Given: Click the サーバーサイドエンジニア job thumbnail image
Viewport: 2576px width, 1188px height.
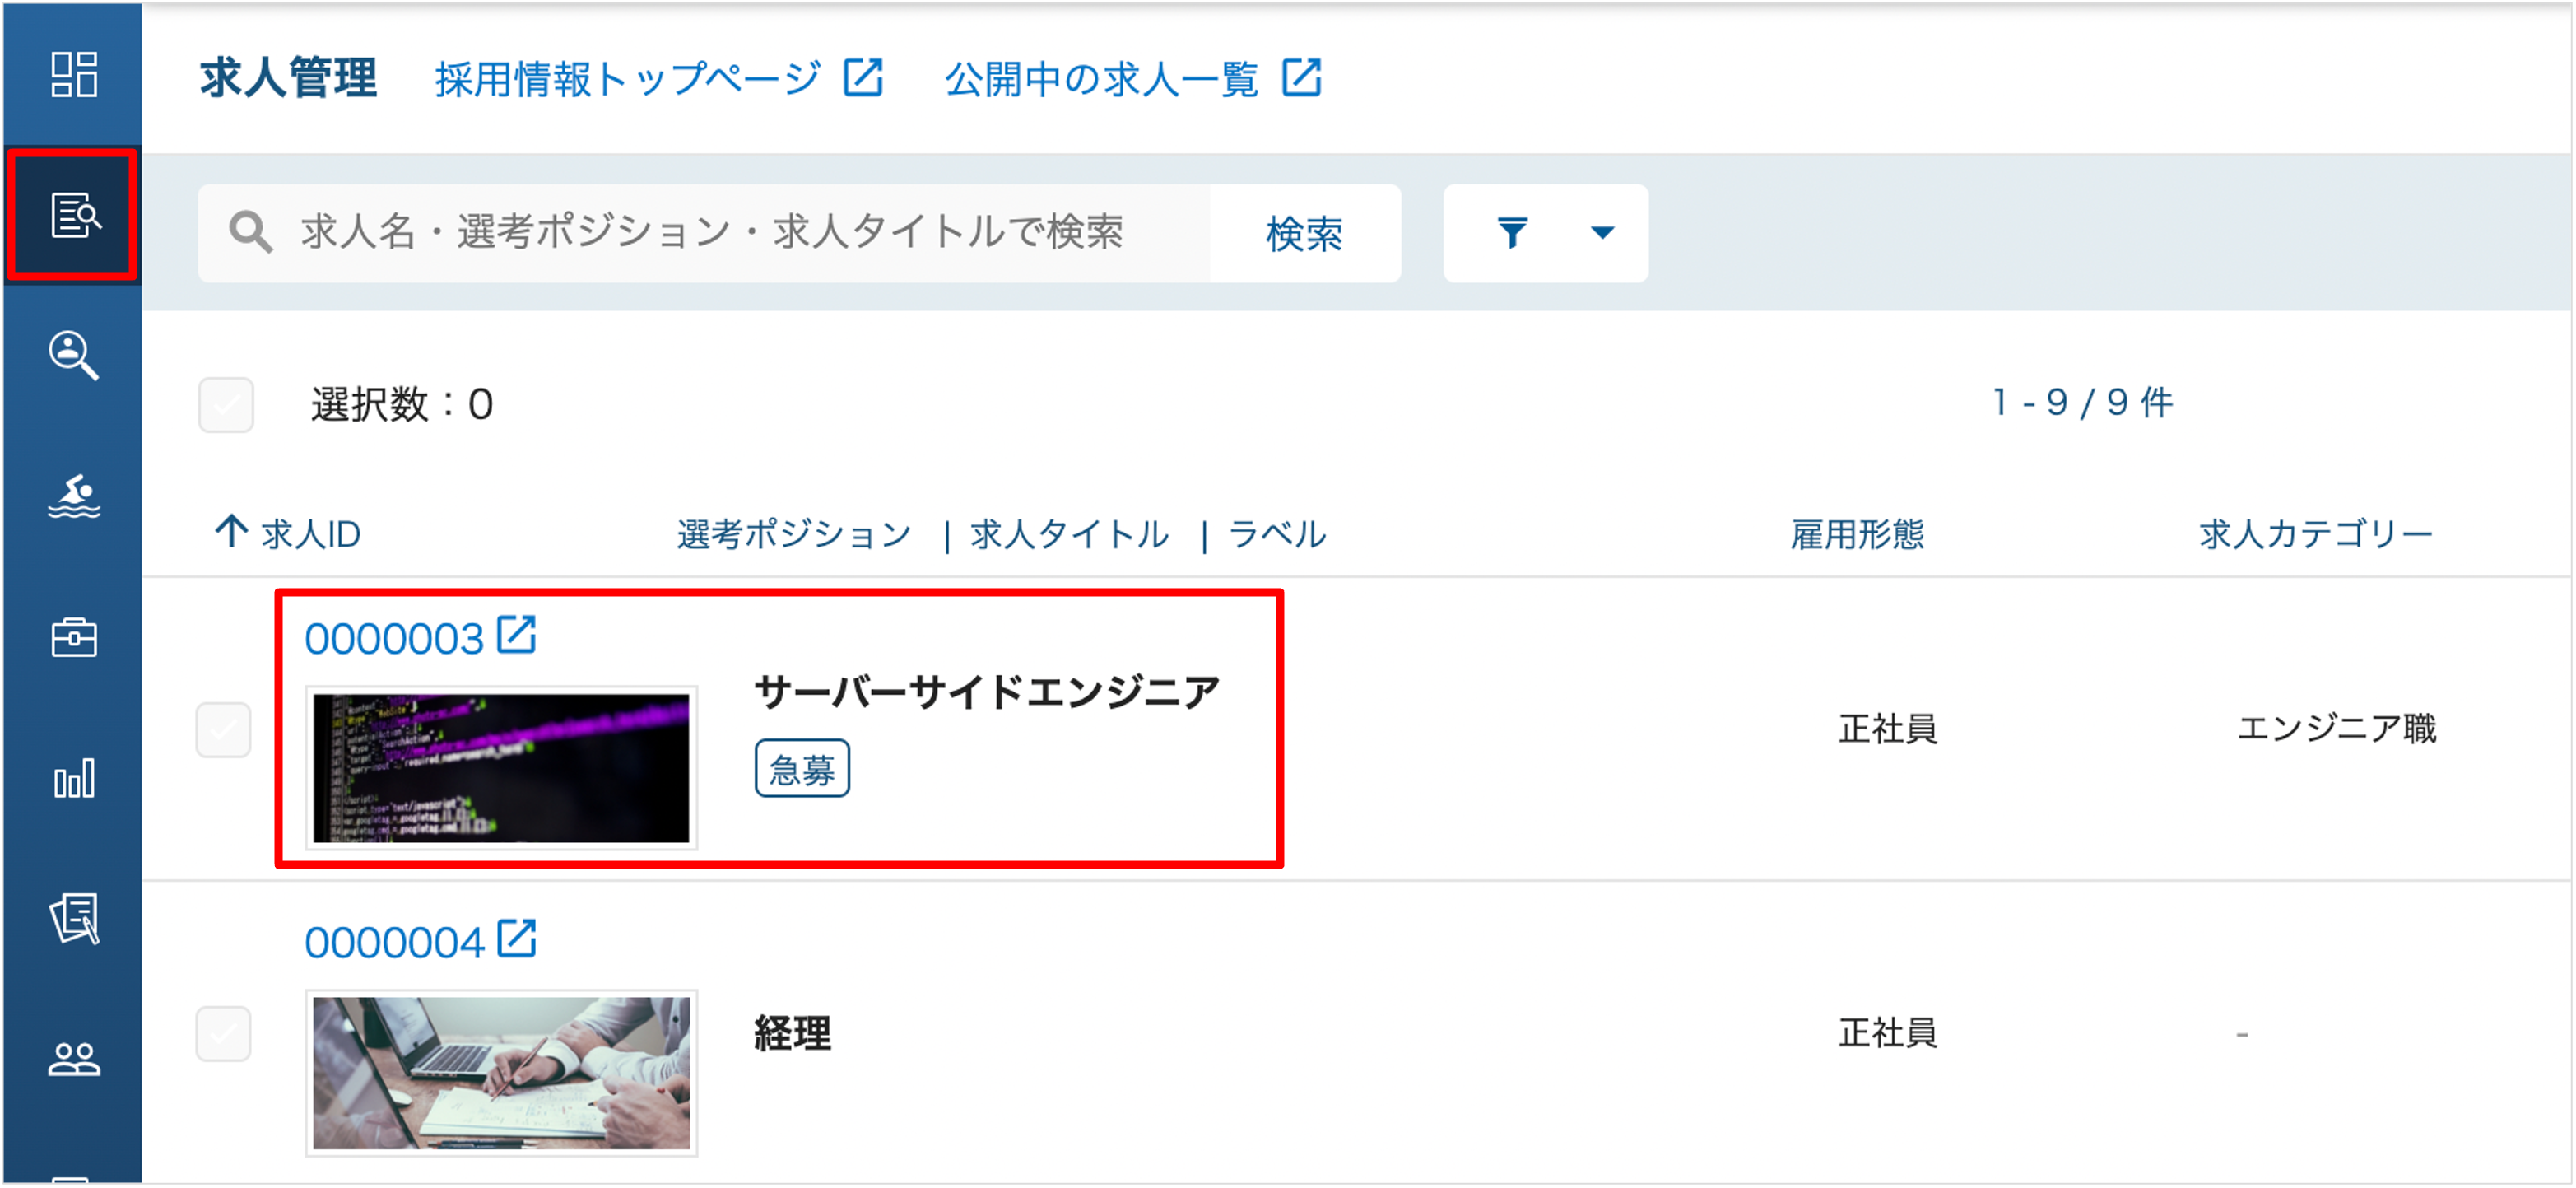Looking at the screenshot, I should coord(501,768).
